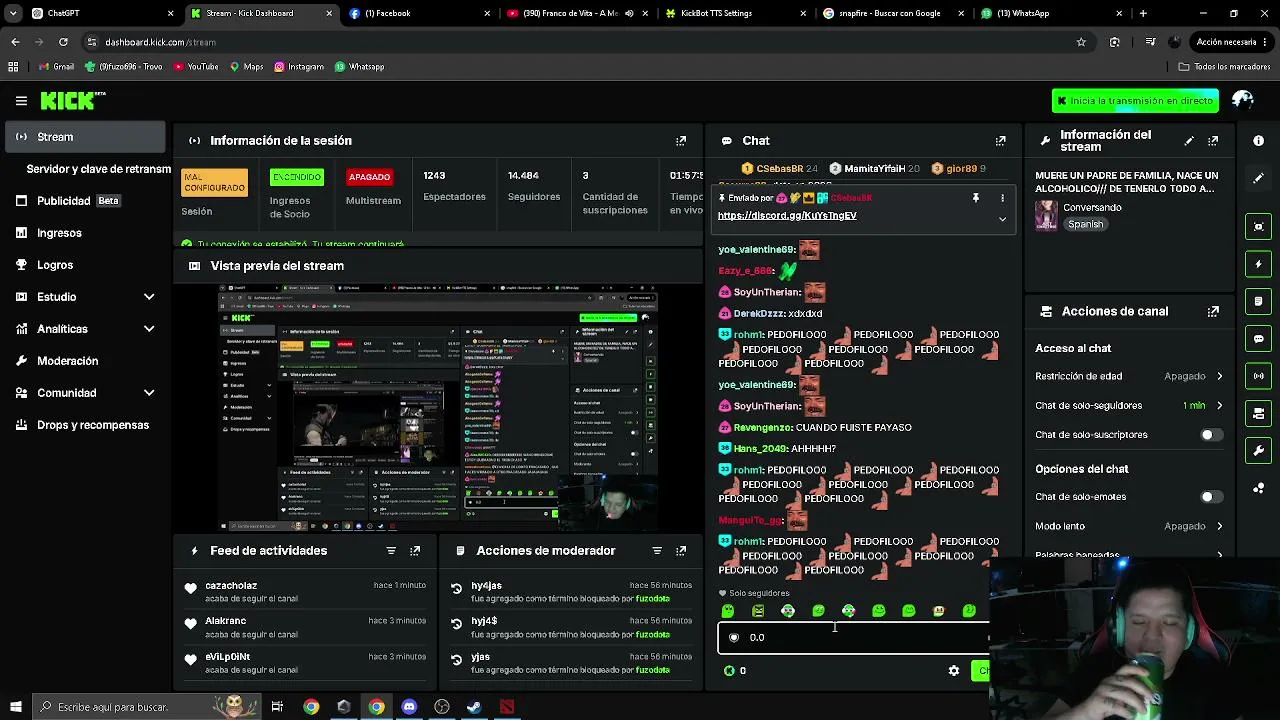Image resolution: width=1280 pixels, height=720 pixels.
Task: Pop out the Chat panel
Action: pyautogui.click(x=1000, y=141)
